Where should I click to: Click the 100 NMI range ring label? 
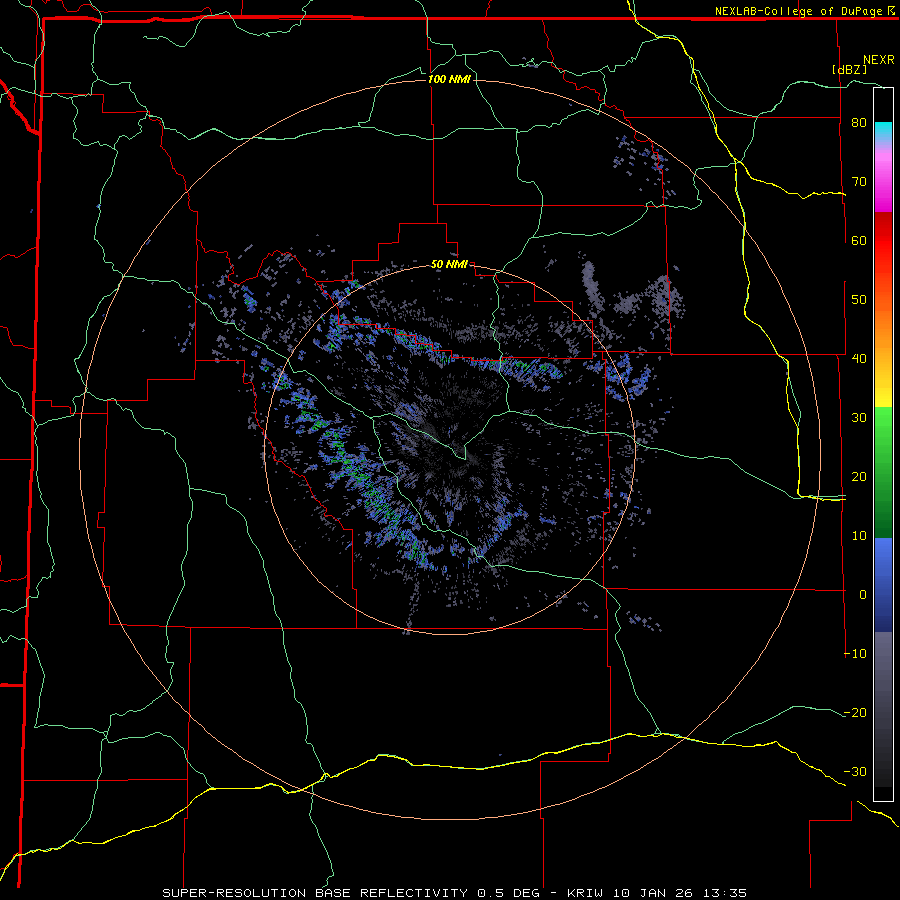pos(449,79)
